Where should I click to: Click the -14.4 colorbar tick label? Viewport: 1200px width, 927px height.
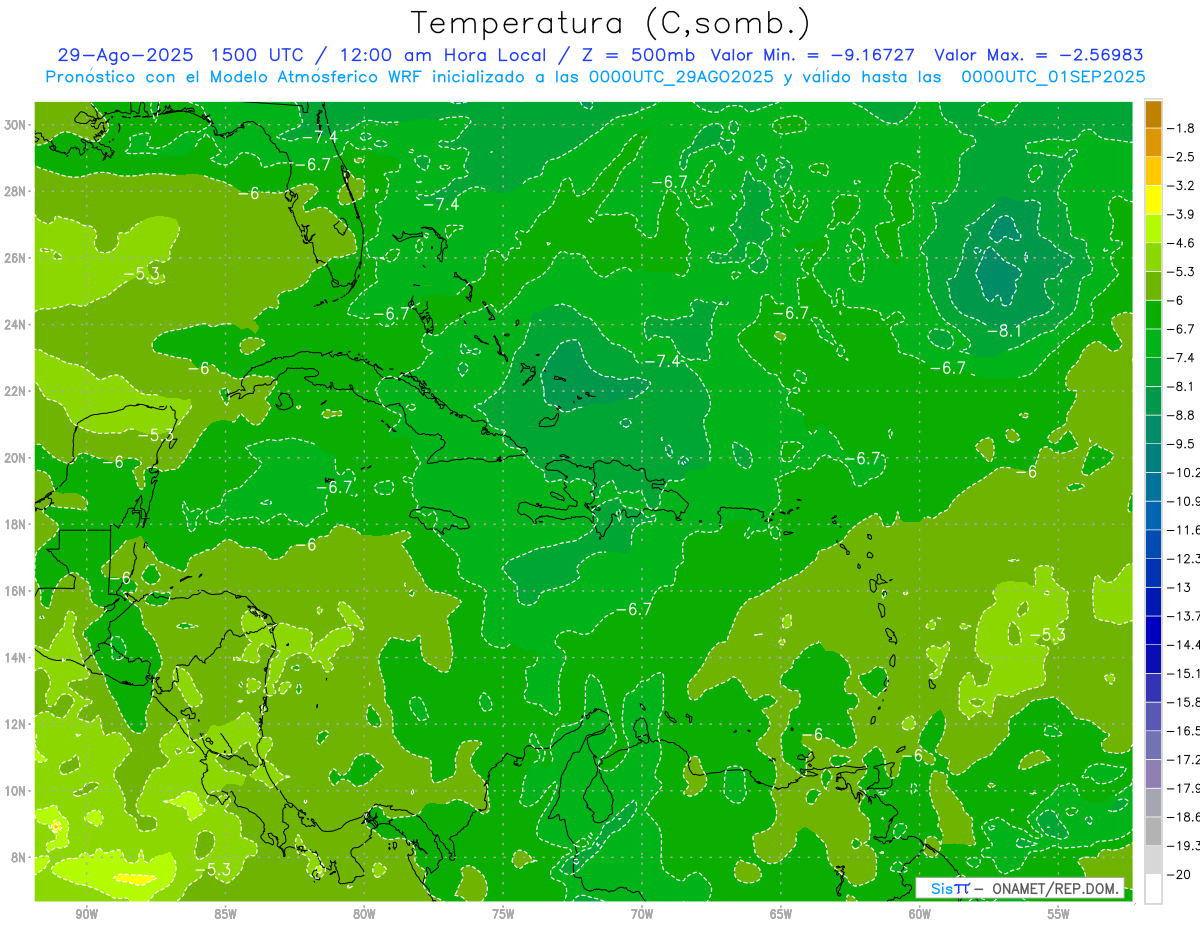pyautogui.click(x=1184, y=644)
